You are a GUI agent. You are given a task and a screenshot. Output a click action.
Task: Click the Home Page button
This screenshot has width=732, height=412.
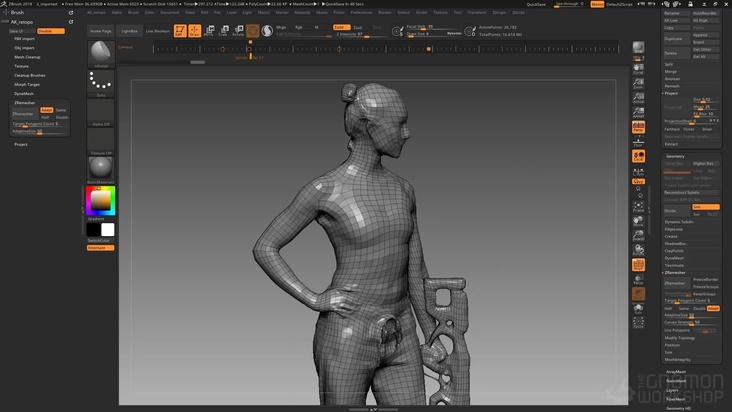click(x=101, y=31)
